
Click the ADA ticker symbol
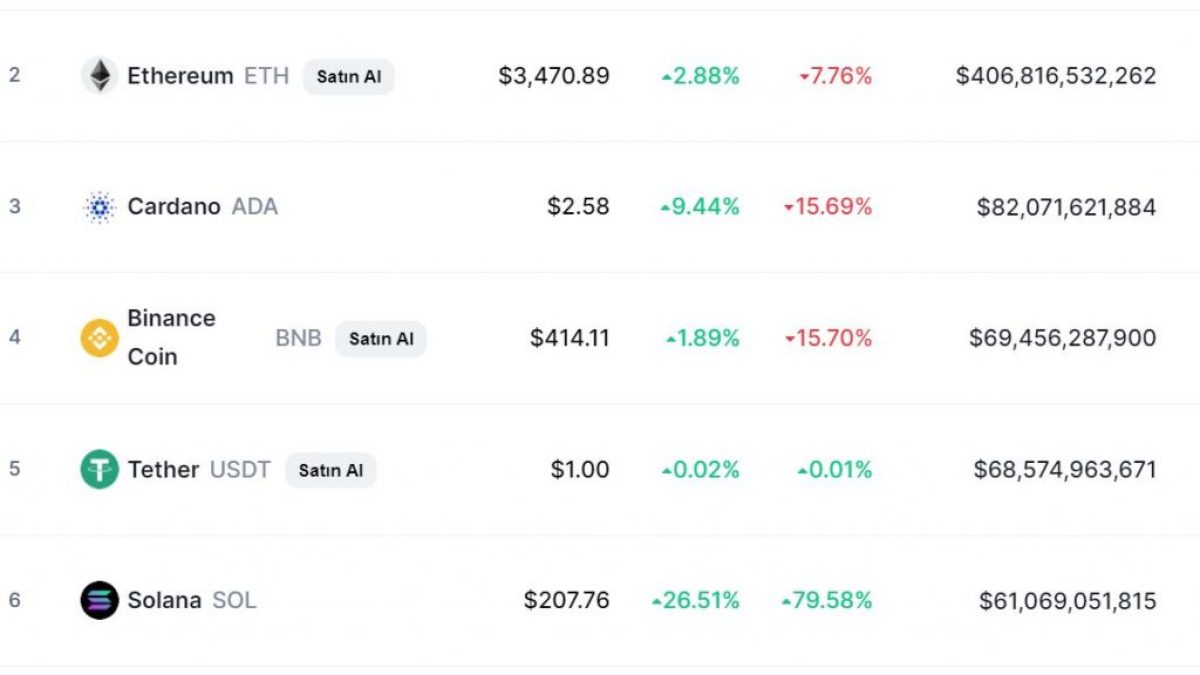click(x=255, y=207)
